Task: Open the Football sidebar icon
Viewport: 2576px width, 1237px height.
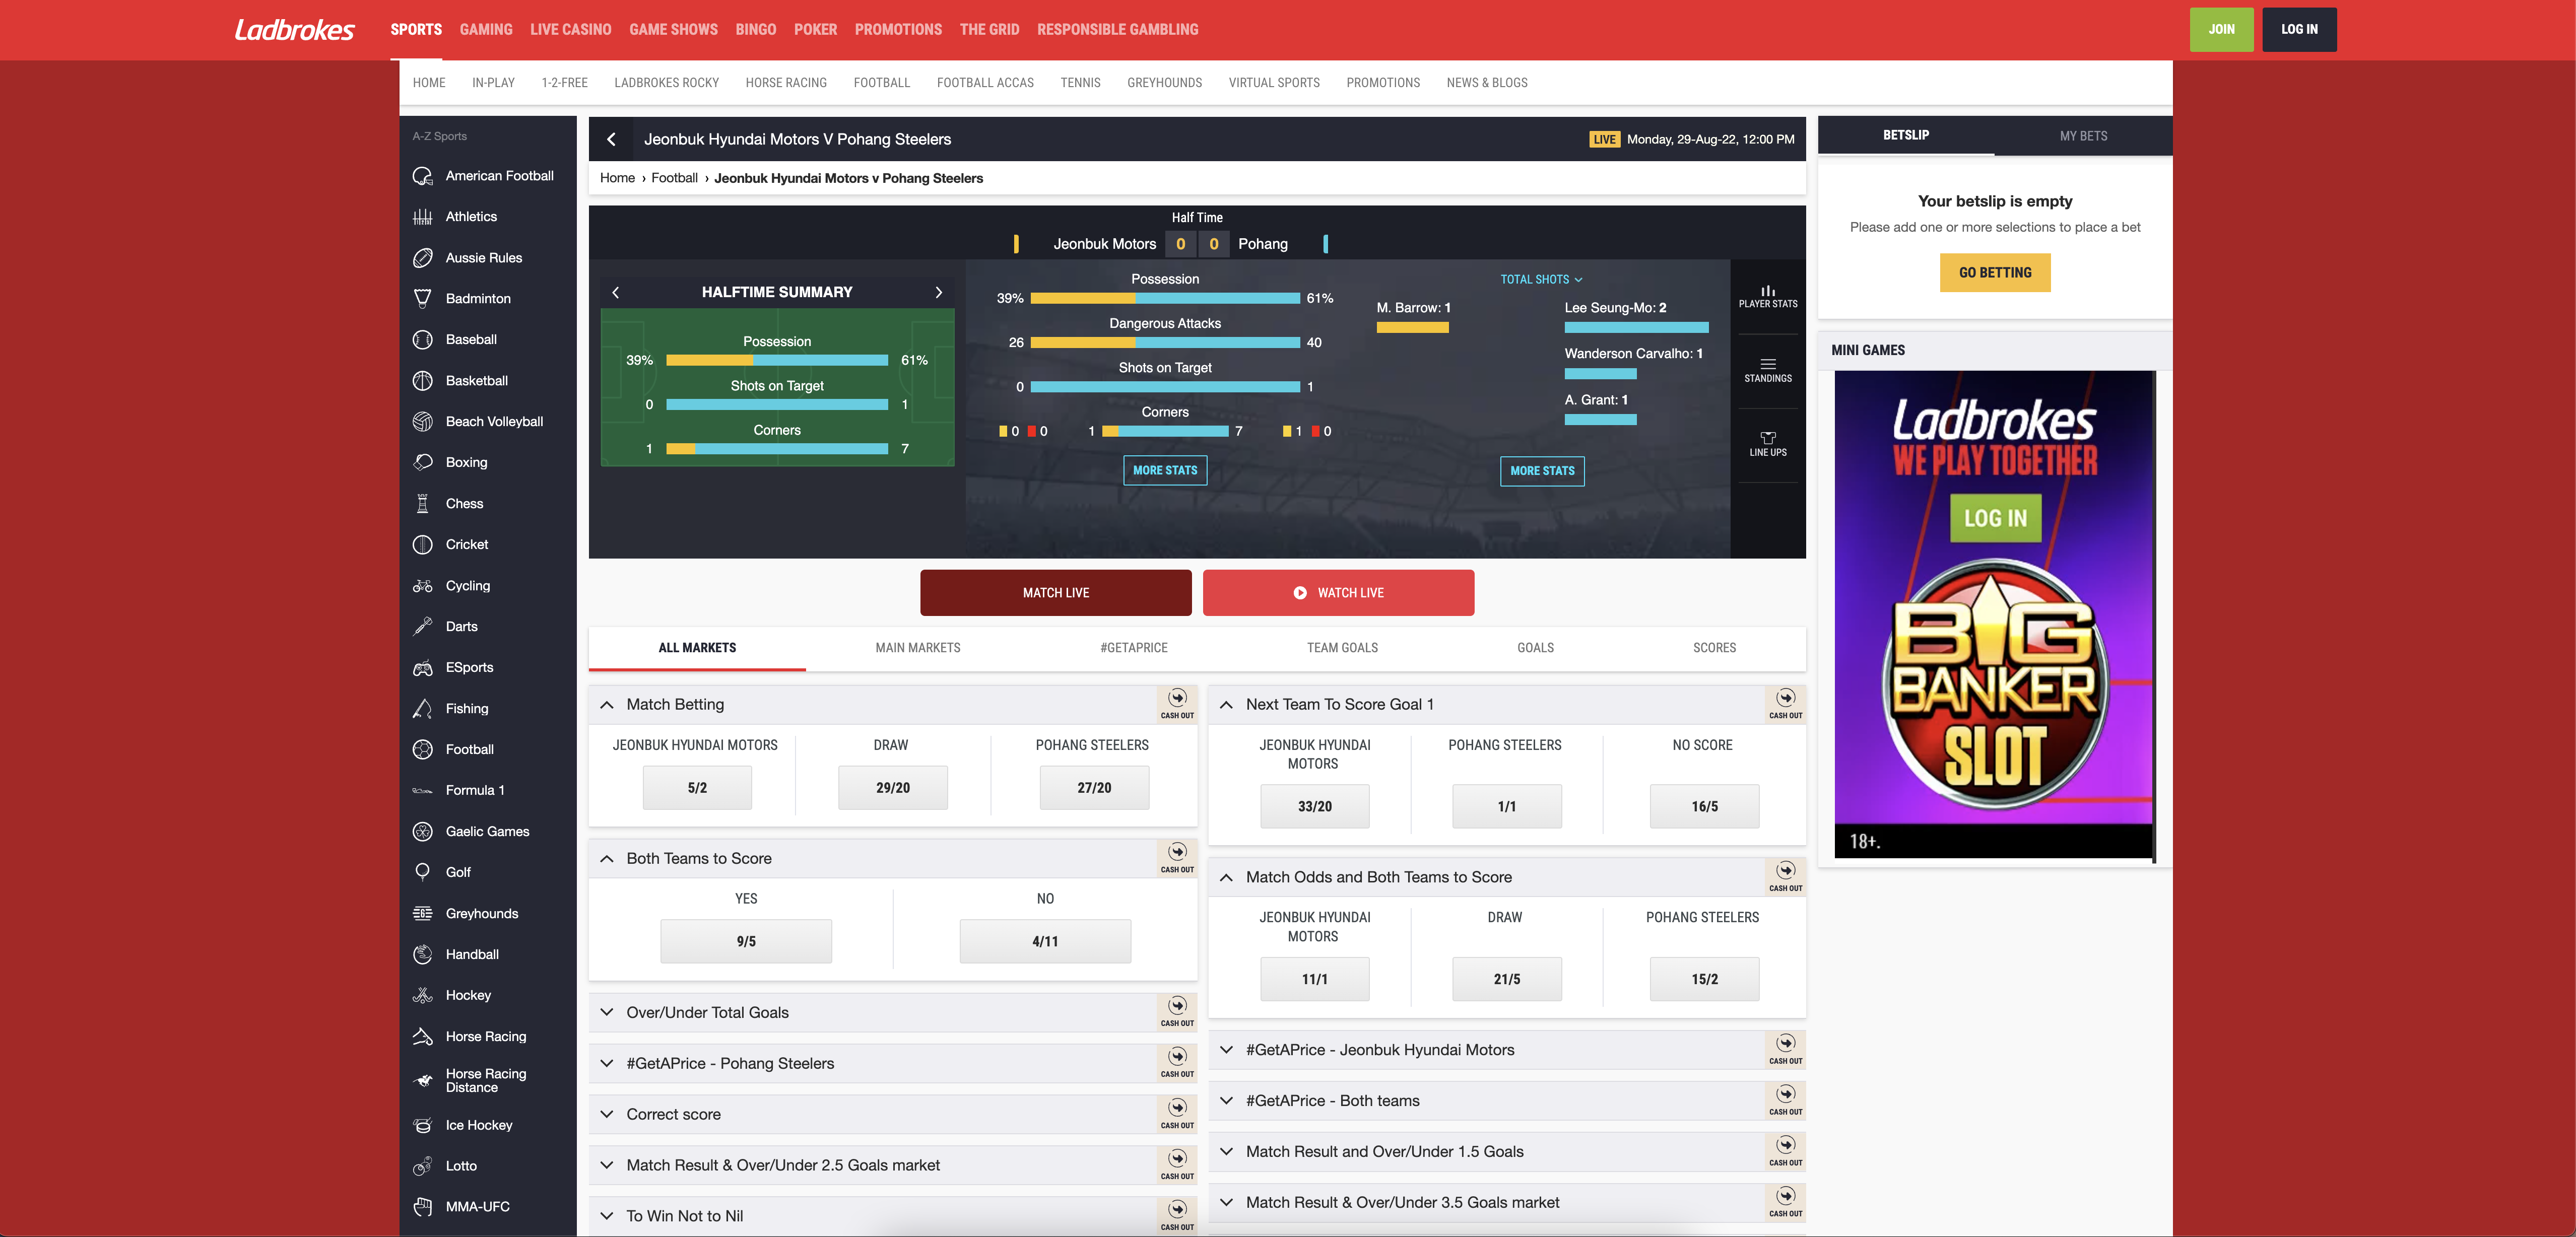Action: 423,750
